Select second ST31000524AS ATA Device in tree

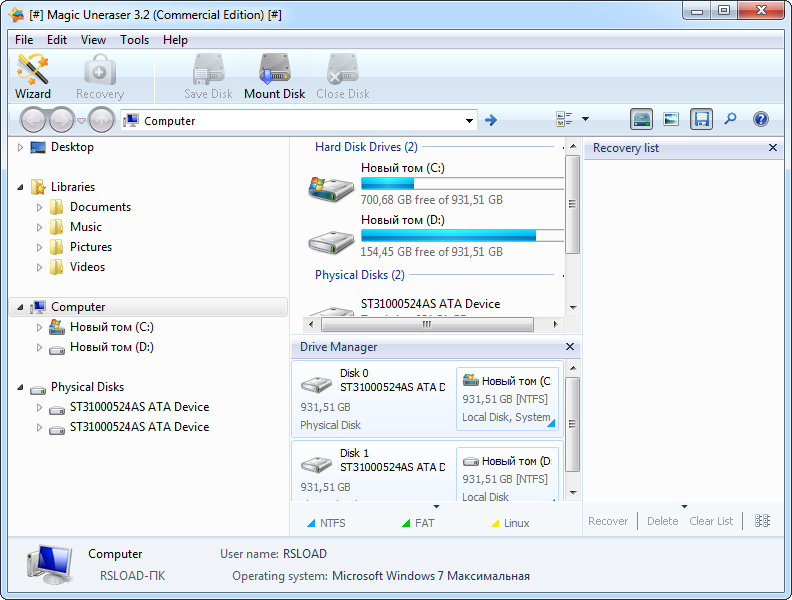pos(139,427)
